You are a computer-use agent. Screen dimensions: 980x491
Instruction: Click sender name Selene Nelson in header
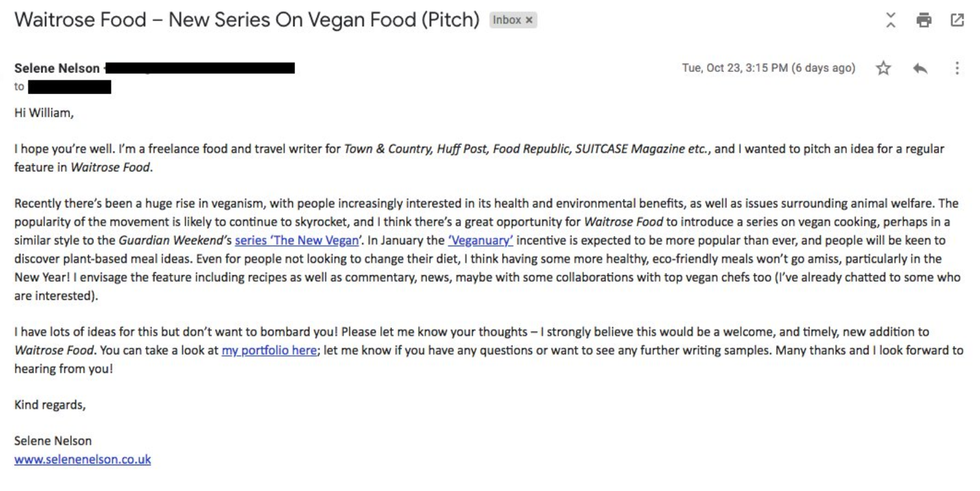tap(57, 68)
